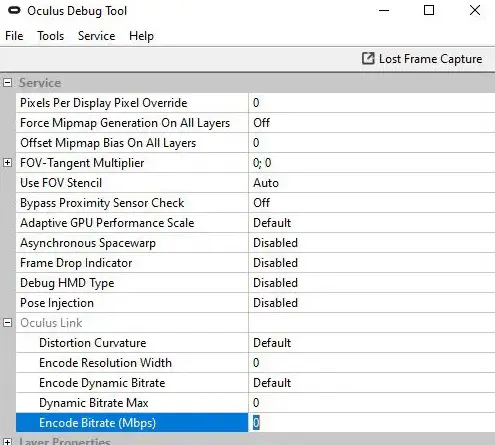Change Distortion Curvature Default value
The height and width of the screenshot is (445, 495).
(x=372, y=343)
